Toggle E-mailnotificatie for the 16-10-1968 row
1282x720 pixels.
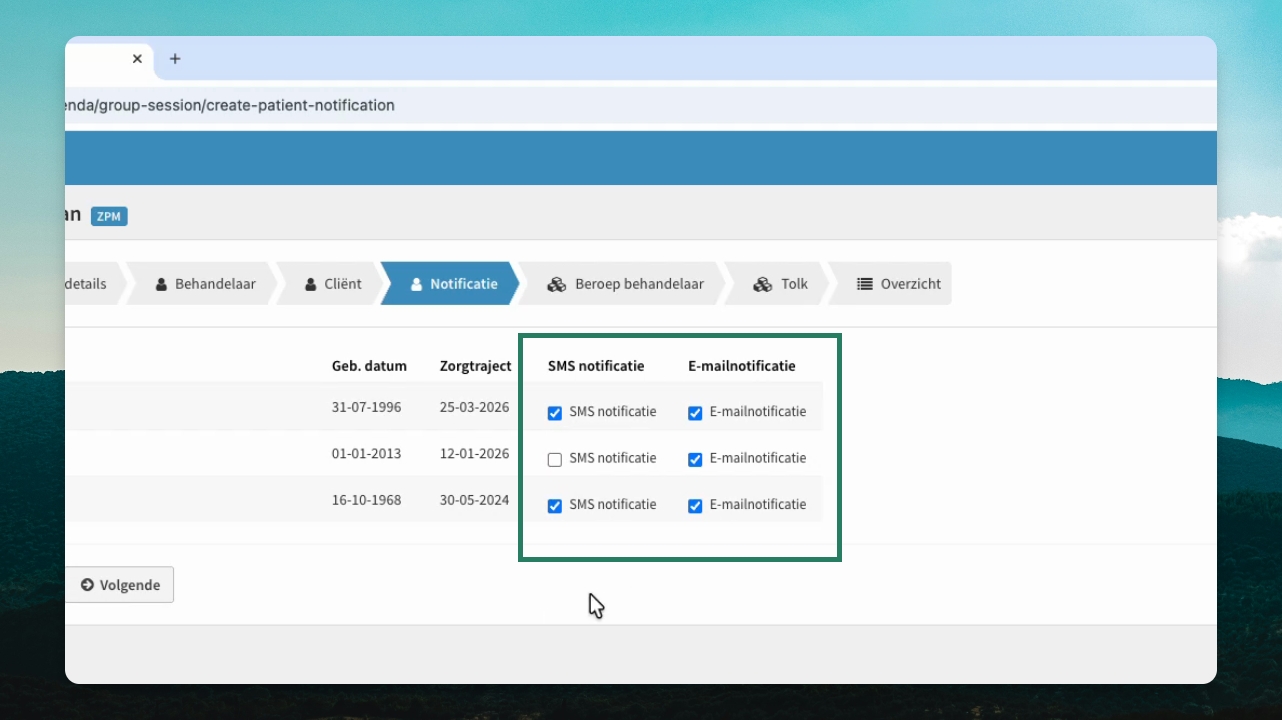pyautogui.click(x=695, y=506)
